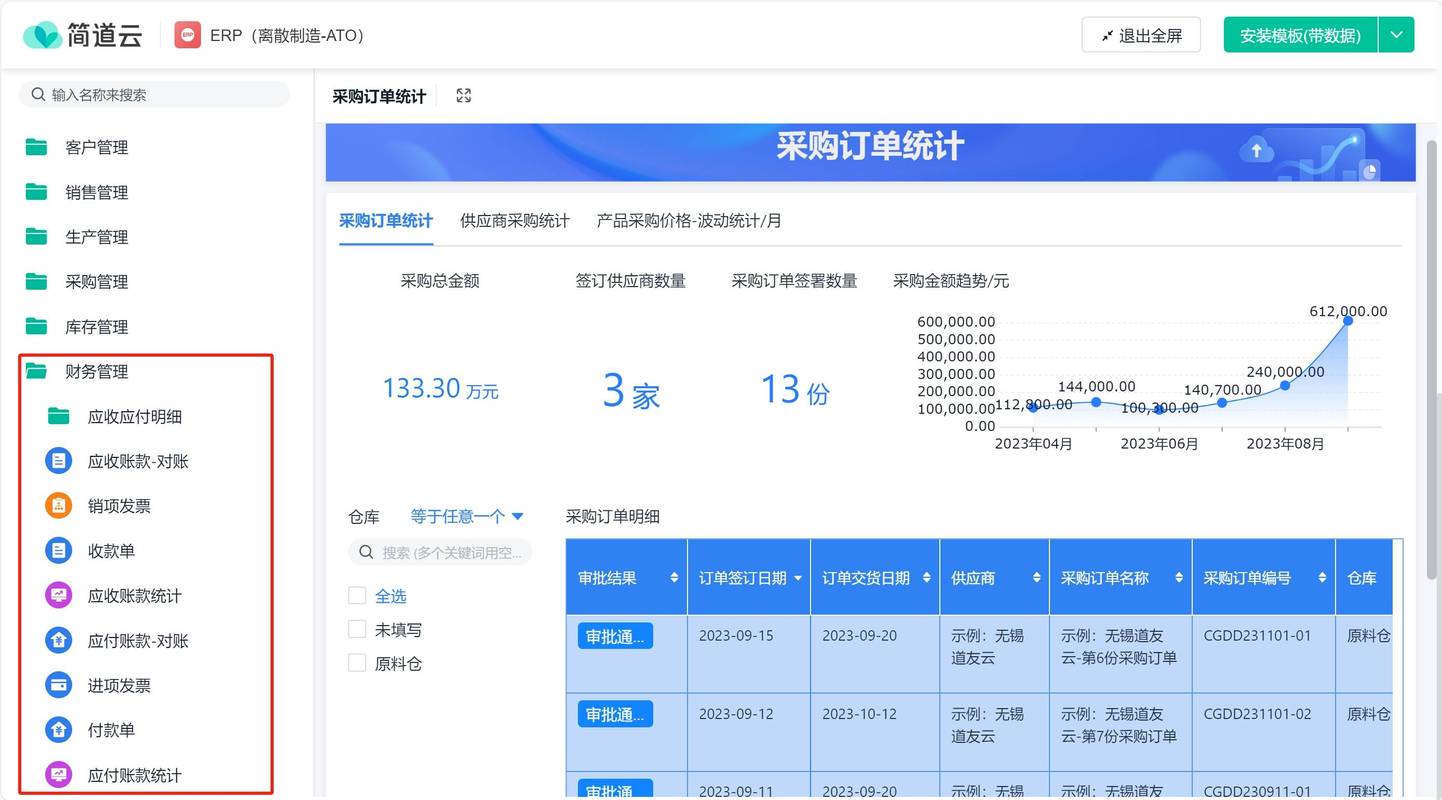Open the 产品采购价格-波动统计/月 tab
This screenshot has width=1442, height=800.
(689, 221)
